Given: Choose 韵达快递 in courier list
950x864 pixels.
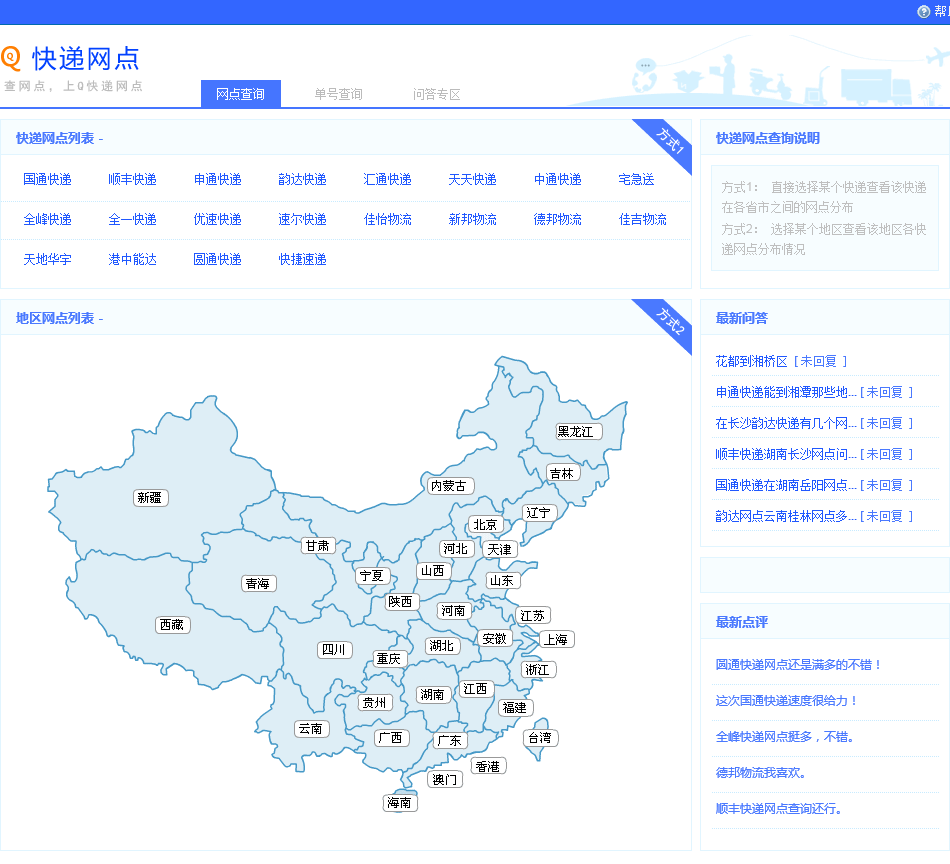Looking at the screenshot, I should (x=302, y=179).
